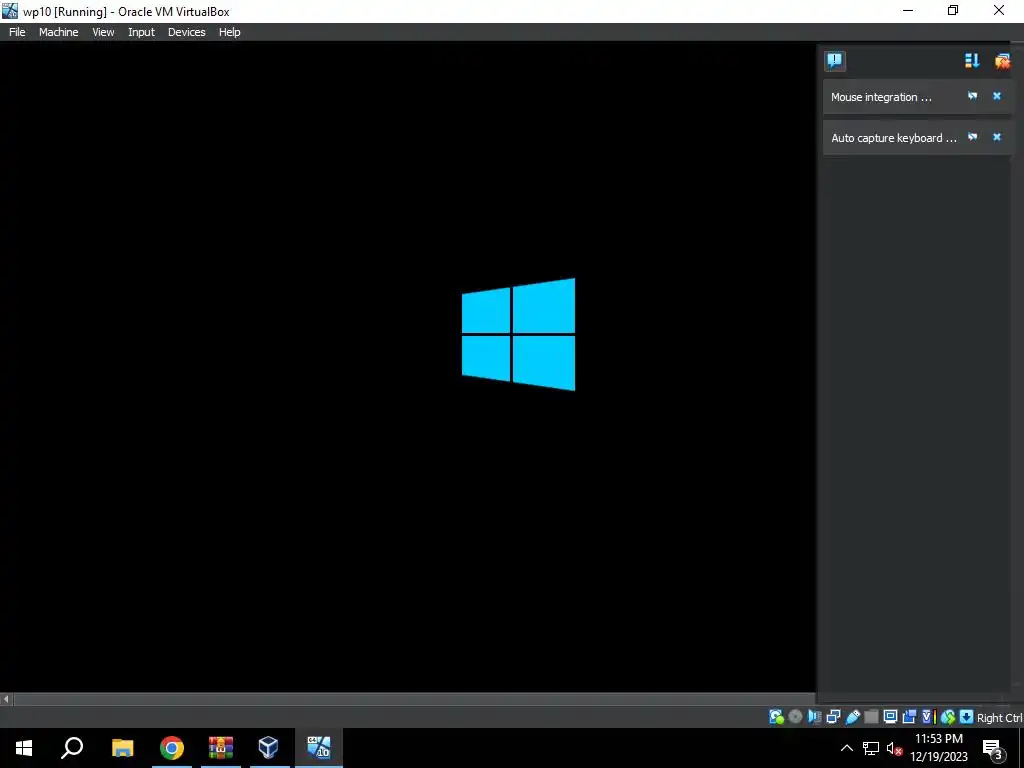Click the delete finished notifications icon
This screenshot has height=768, width=1024.
pyautogui.click(x=1002, y=61)
